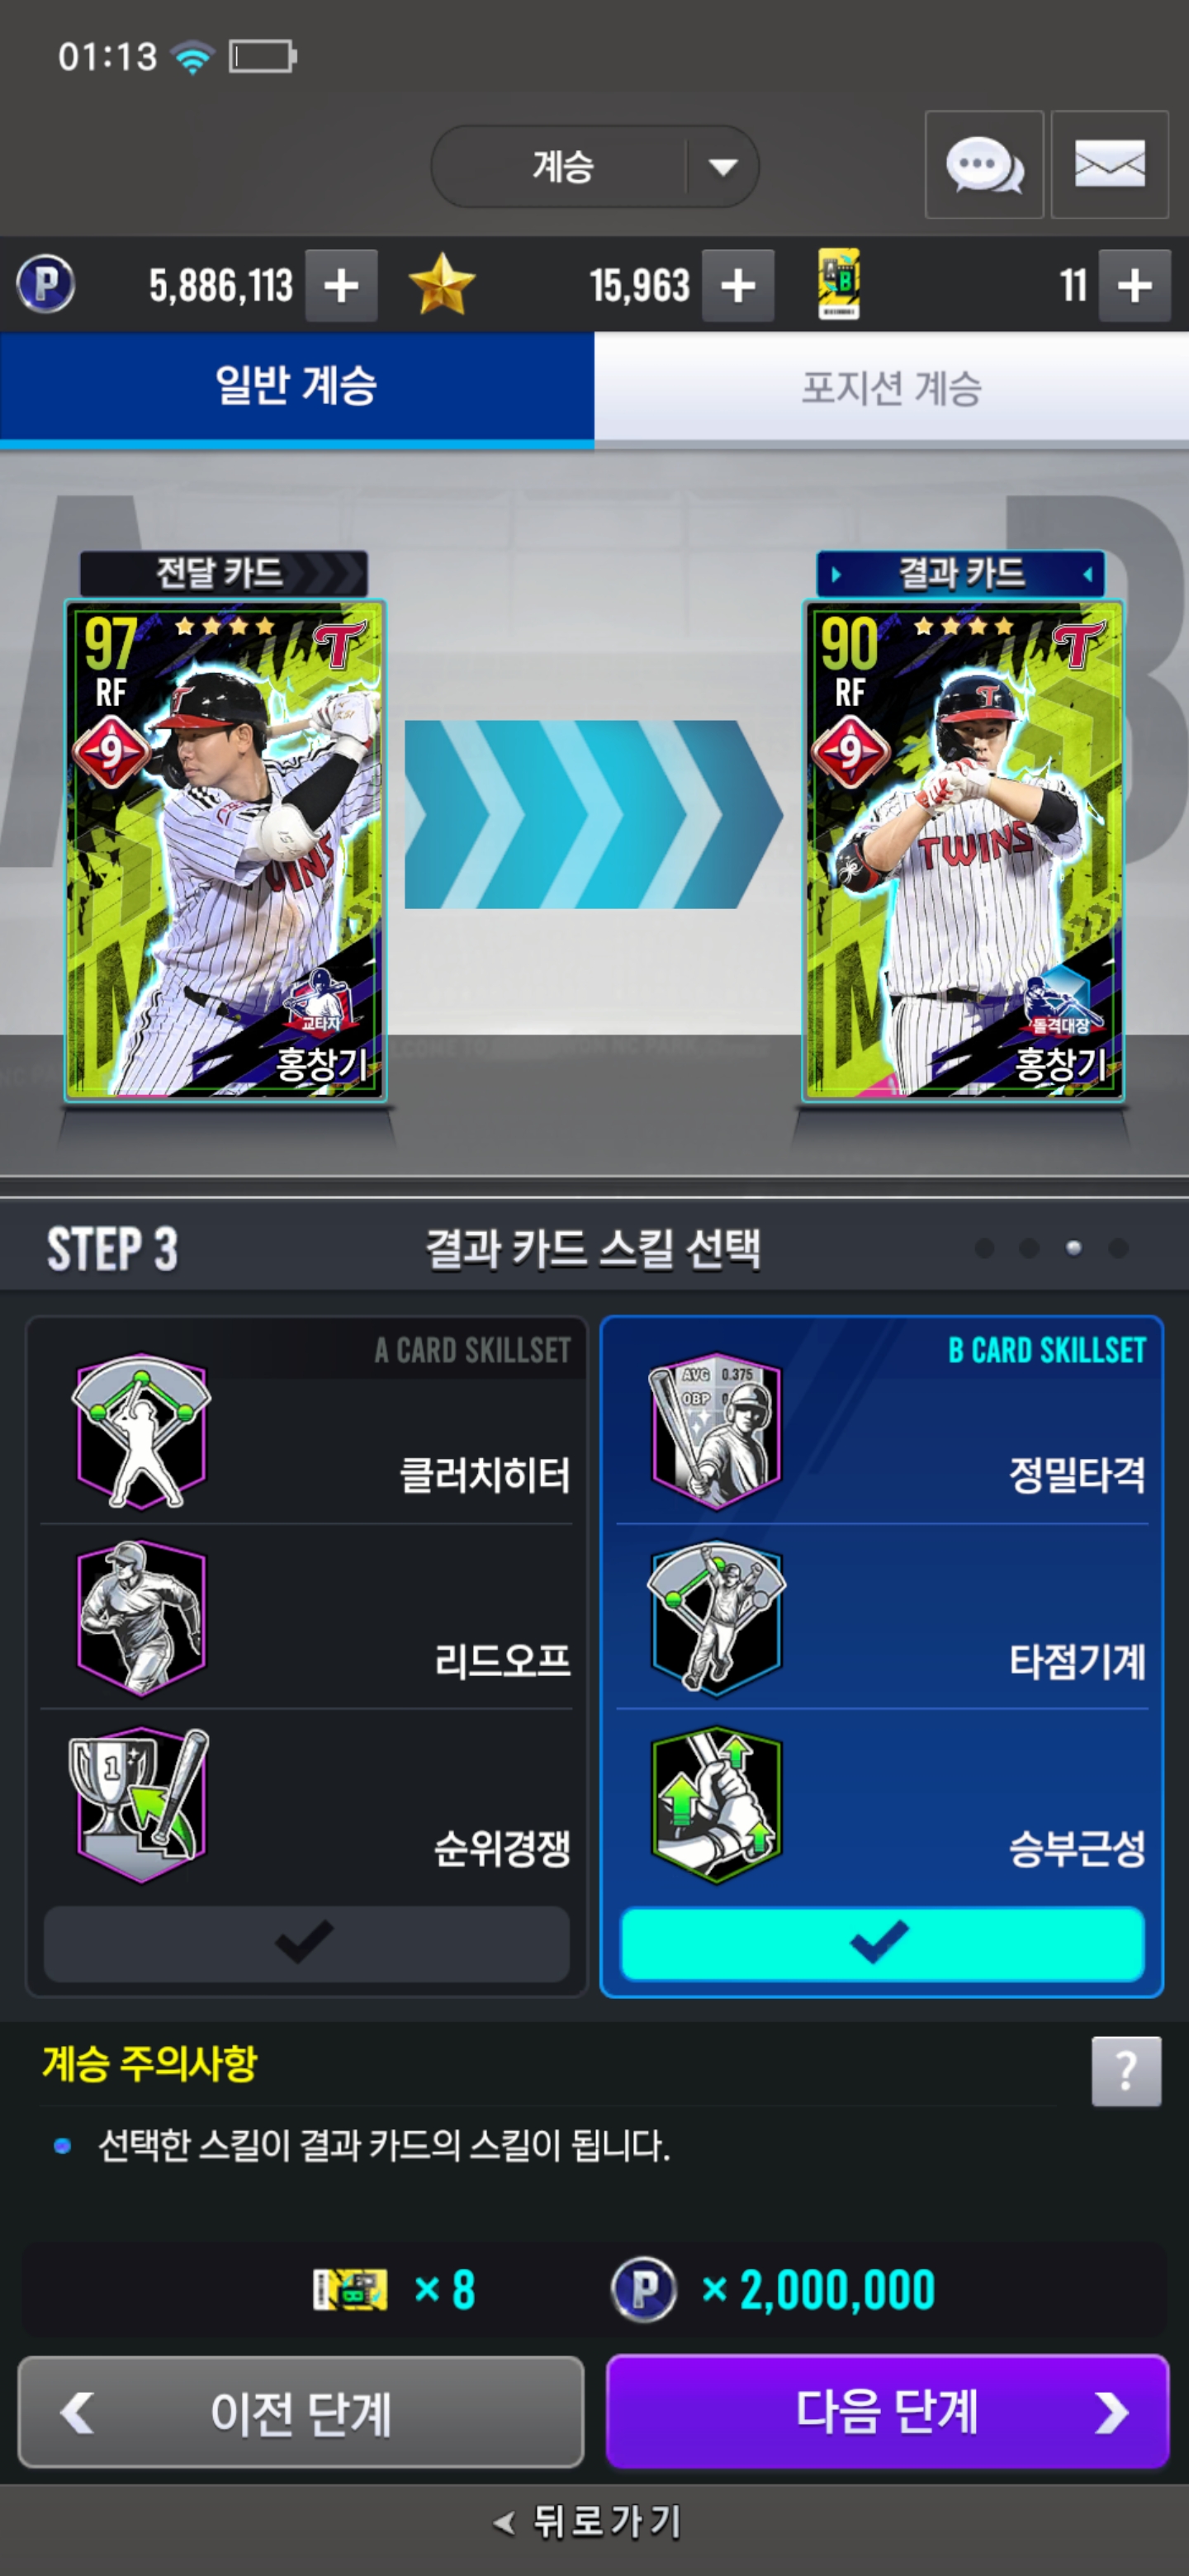Tap the 승부근성 skill icon
Screen dimensions: 1189x2576
click(x=715, y=1806)
